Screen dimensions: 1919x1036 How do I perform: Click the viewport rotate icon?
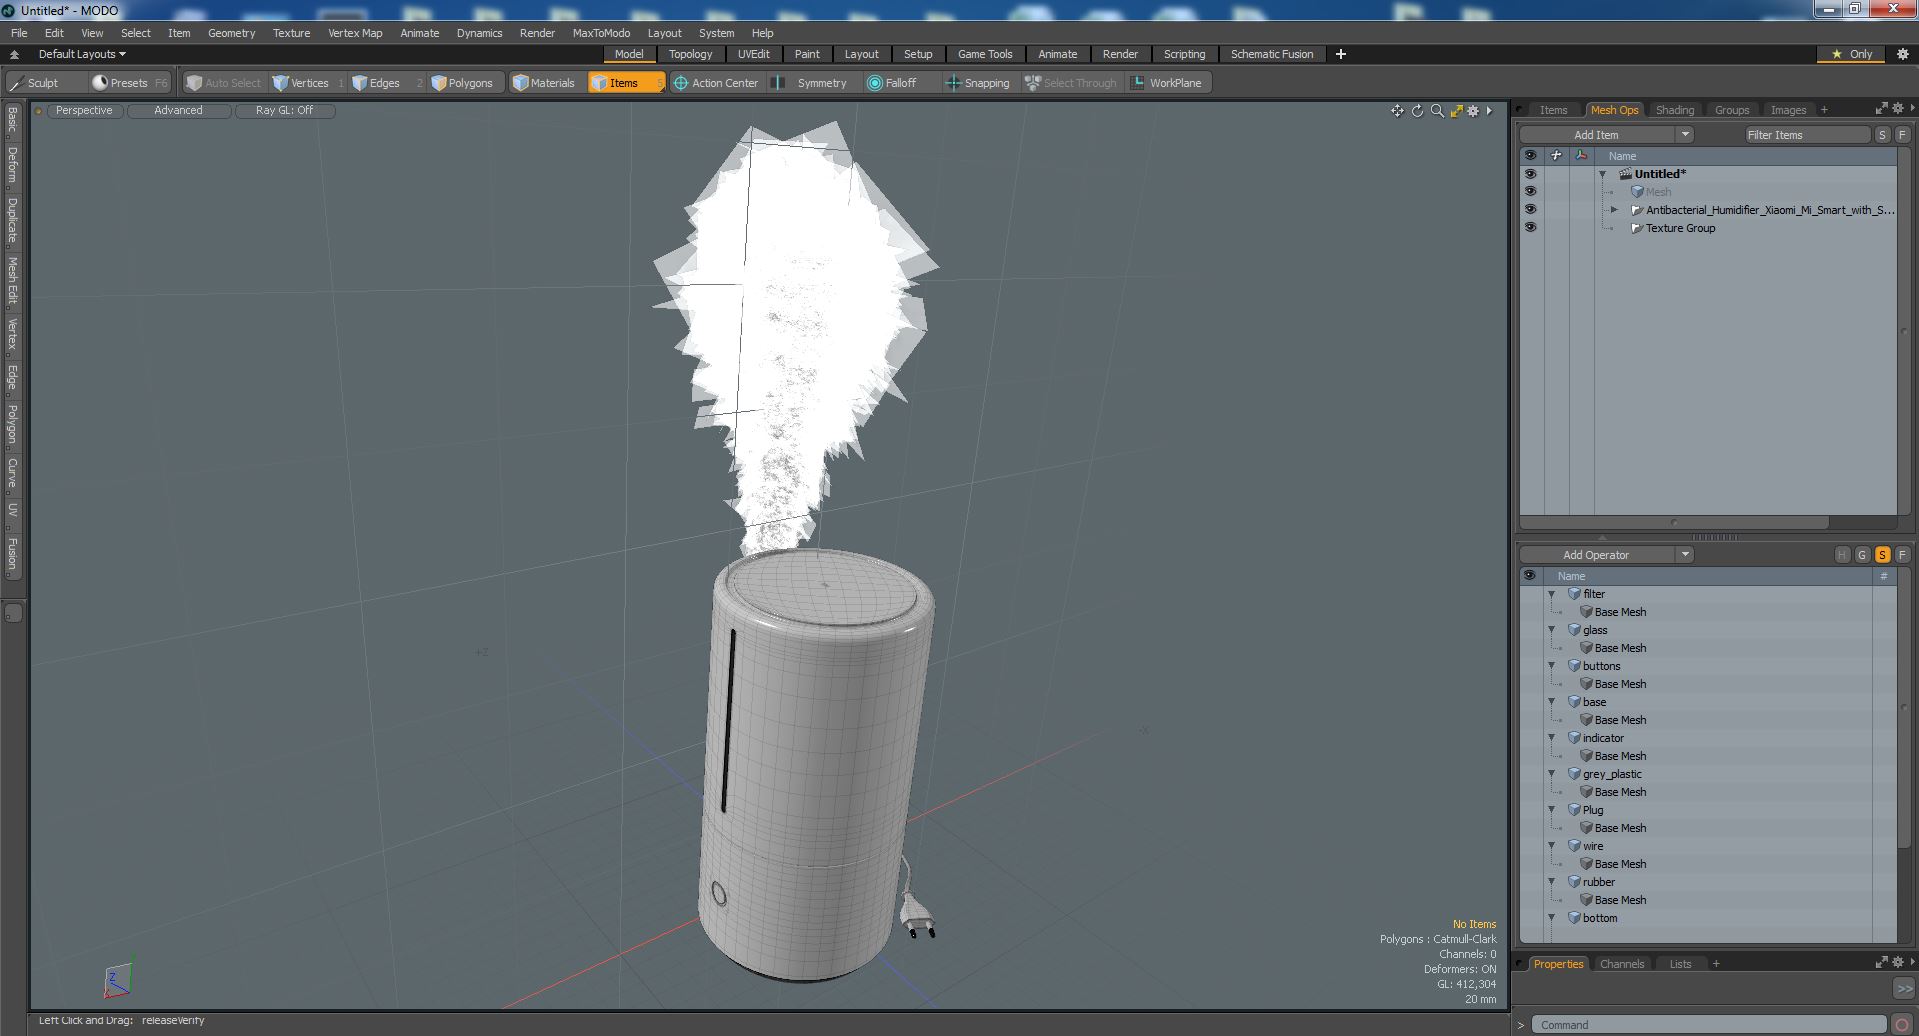tap(1417, 111)
